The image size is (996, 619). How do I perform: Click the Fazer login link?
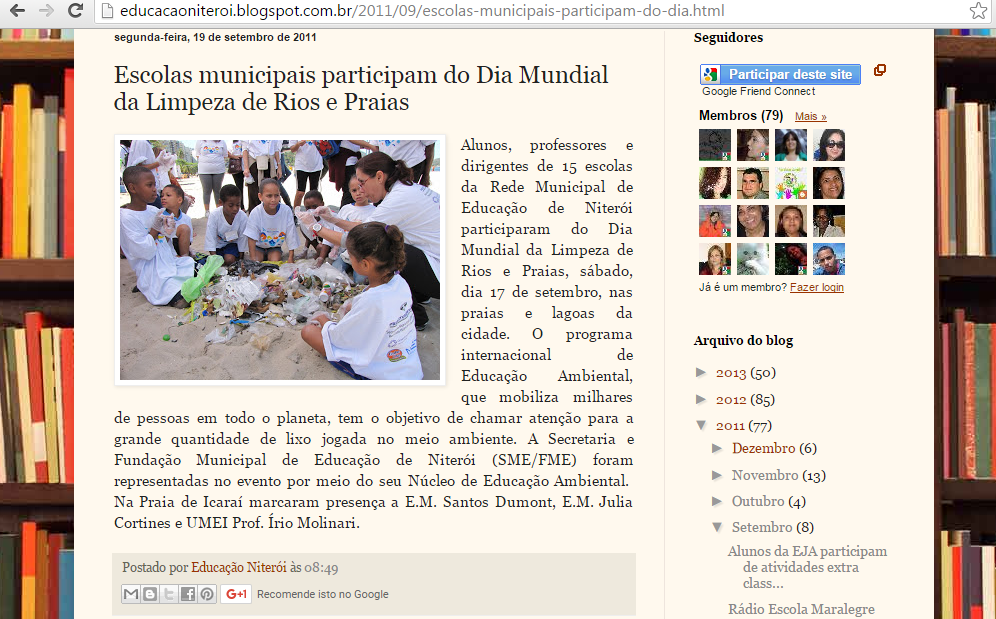(x=817, y=287)
